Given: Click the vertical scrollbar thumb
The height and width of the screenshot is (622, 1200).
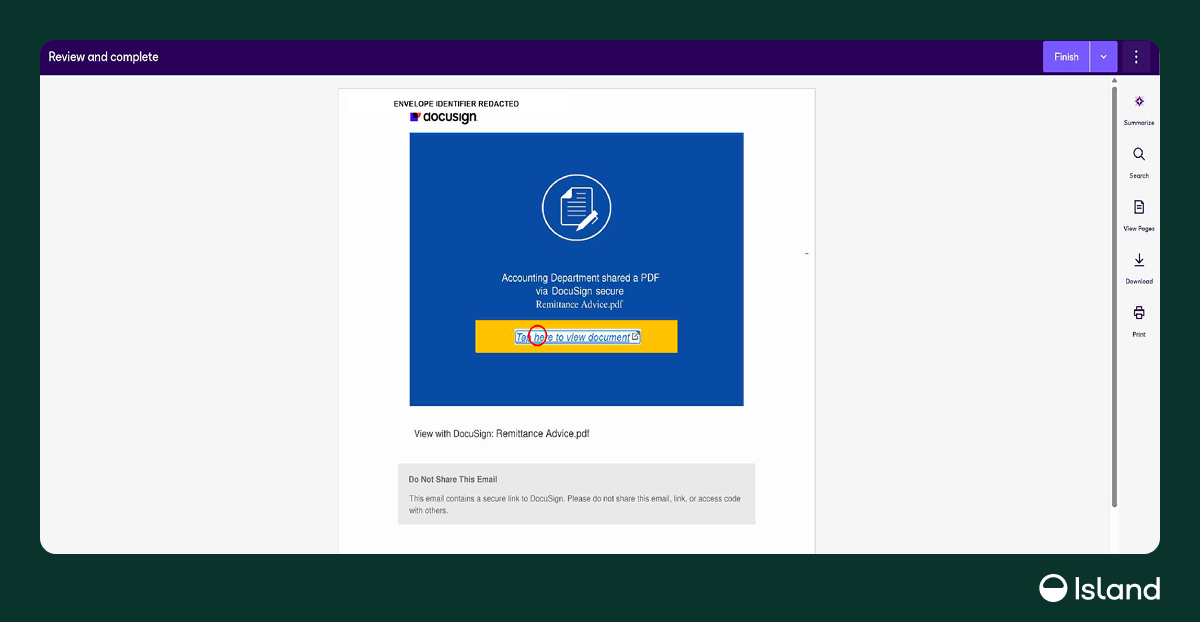Looking at the screenshot, I should click(x=1115, y=296).
